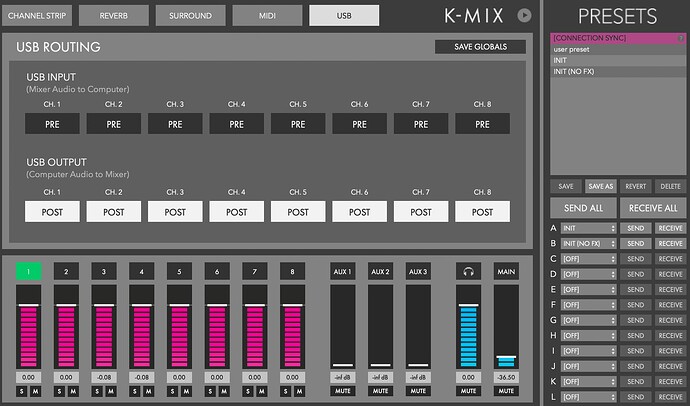
Task: Toggle USB Output CH. 5 POST button
Action: (x=298, y=212)
